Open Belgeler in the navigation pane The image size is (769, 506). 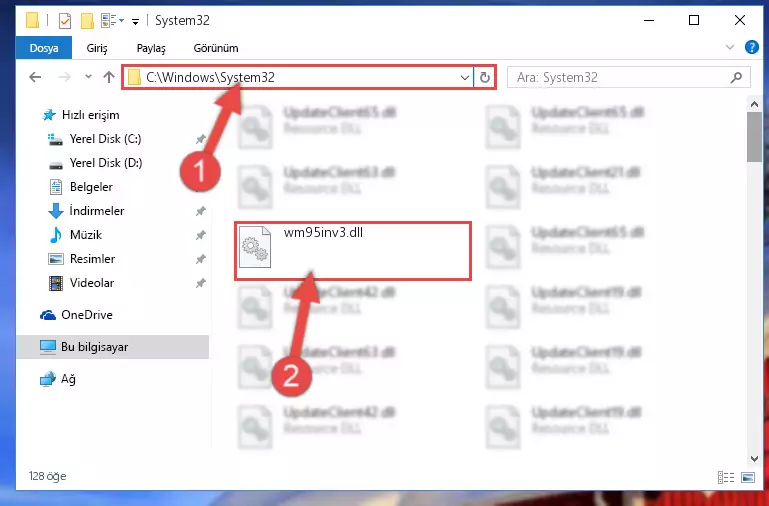click(x=91, y=187)
